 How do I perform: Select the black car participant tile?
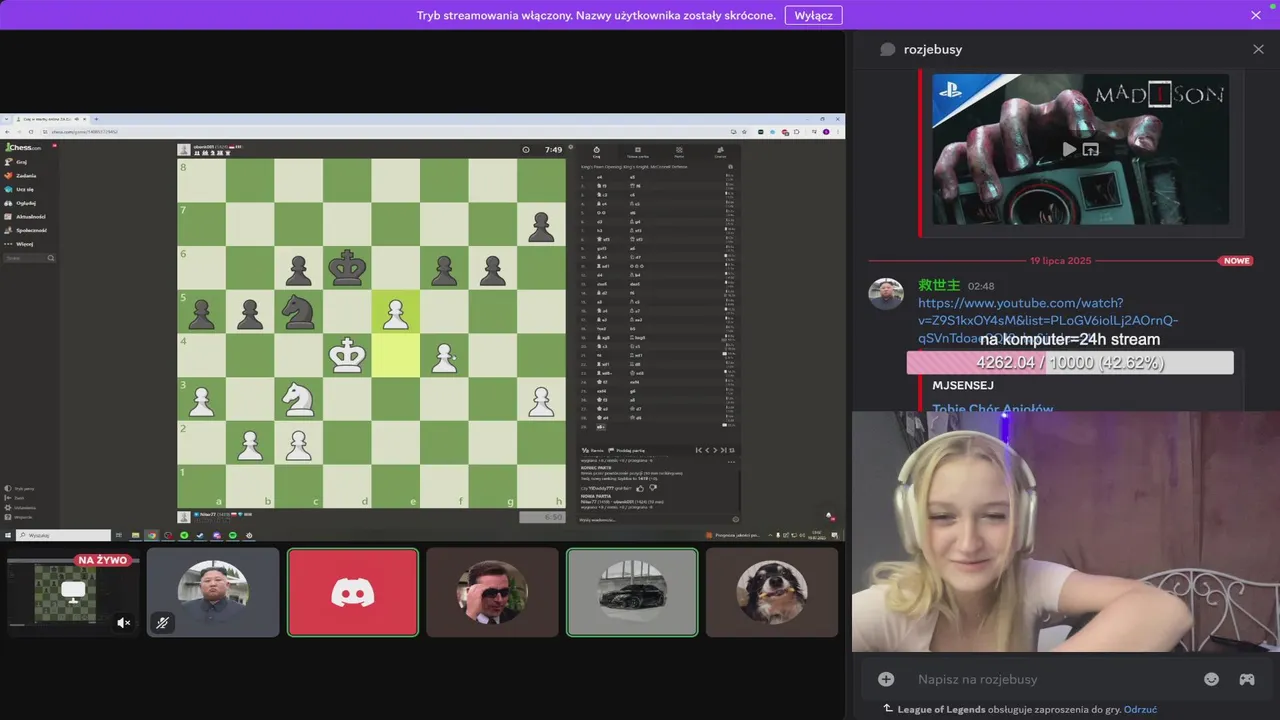(x=632, y=592)
